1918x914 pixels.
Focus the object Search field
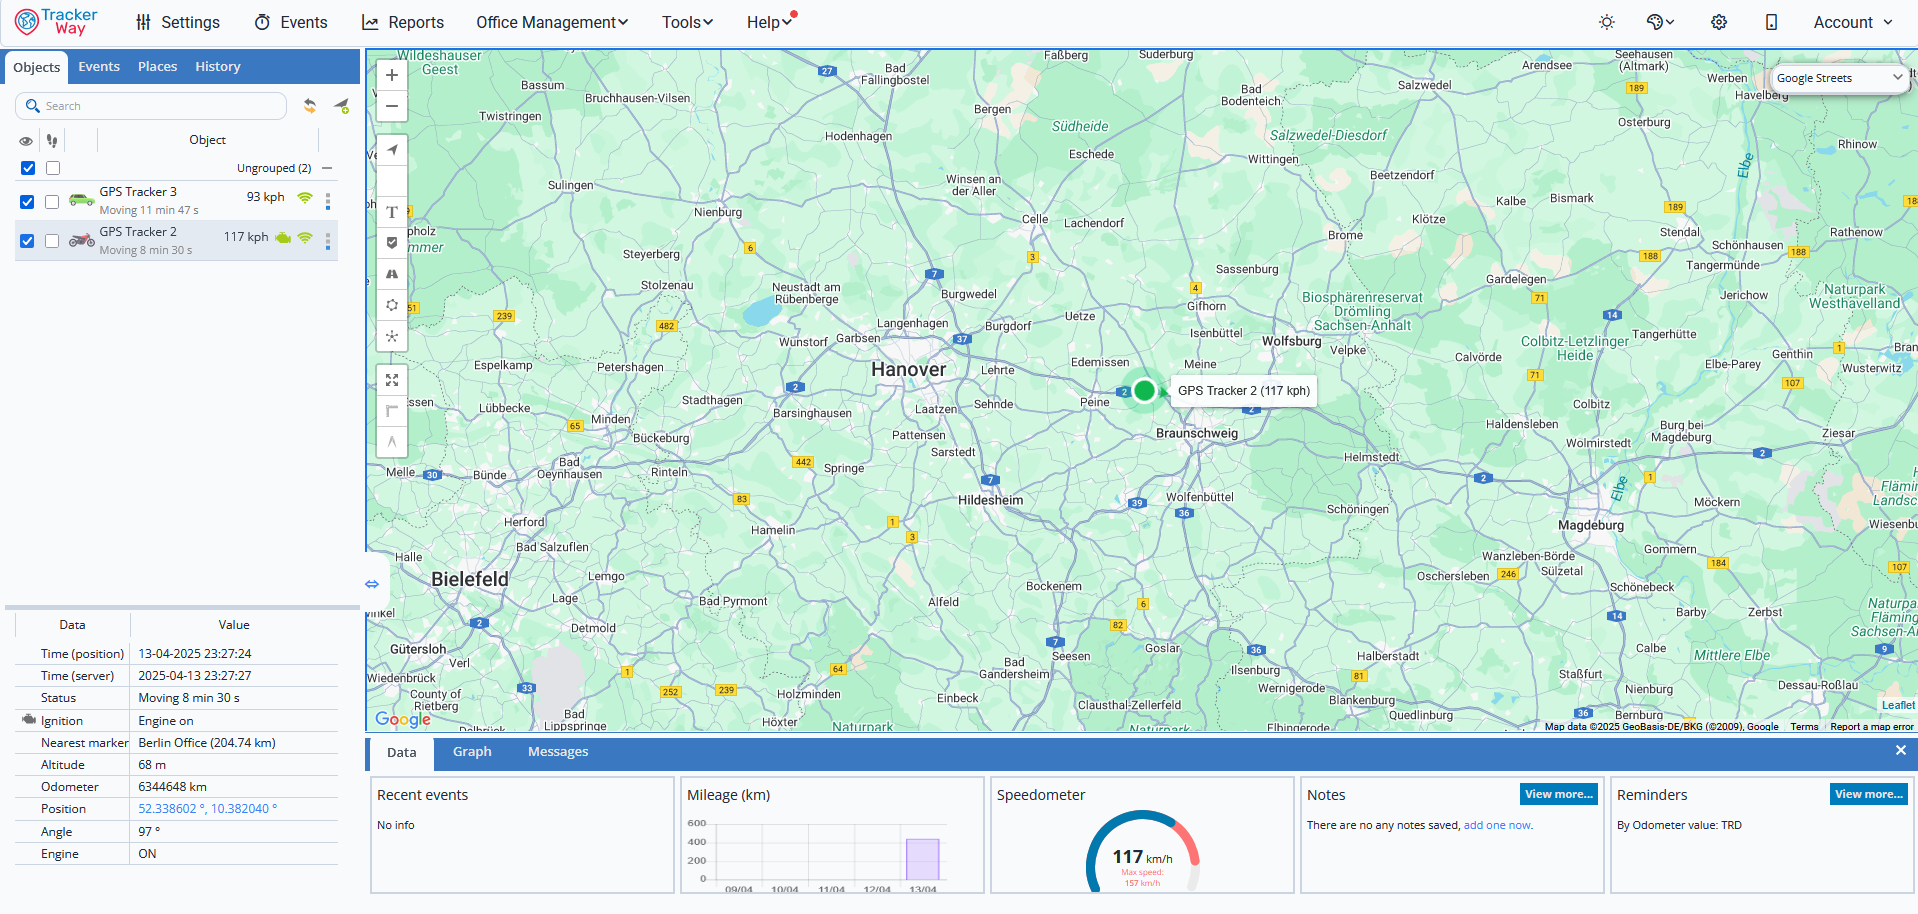point(151,106)
